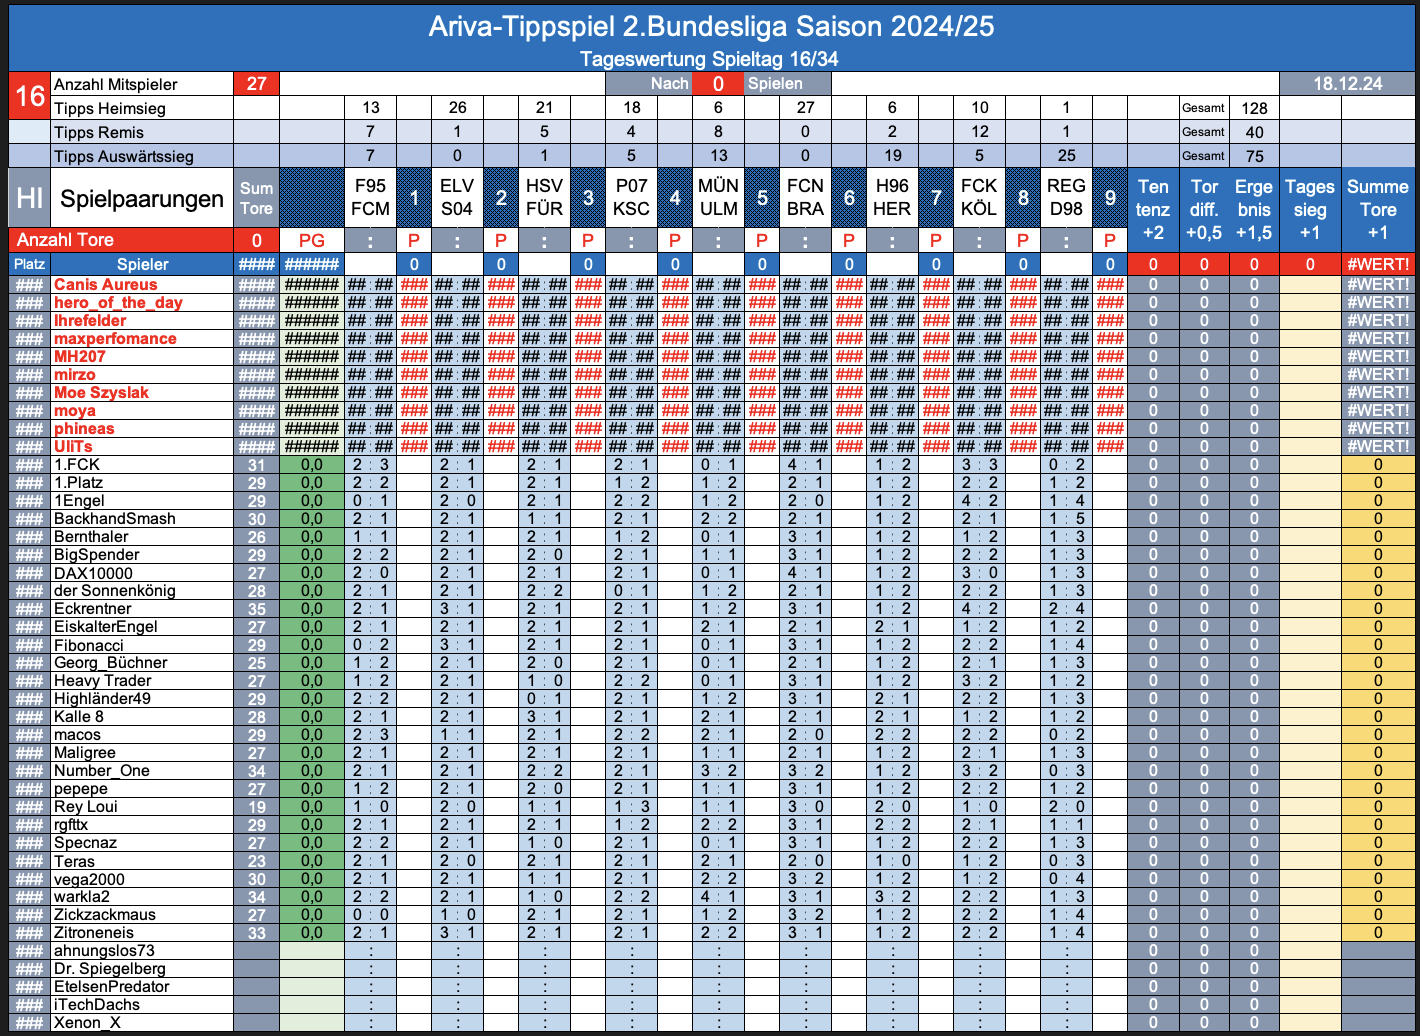This screenshot has height=1036, width=1420.
Task: Click the Gesamt value 128
Action: (x=1254, y=108)
